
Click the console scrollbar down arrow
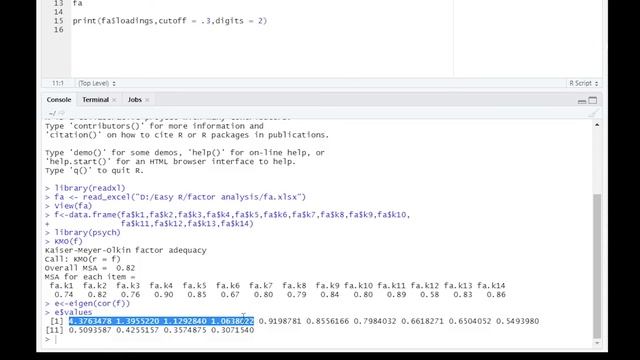[x=597, y=342]
